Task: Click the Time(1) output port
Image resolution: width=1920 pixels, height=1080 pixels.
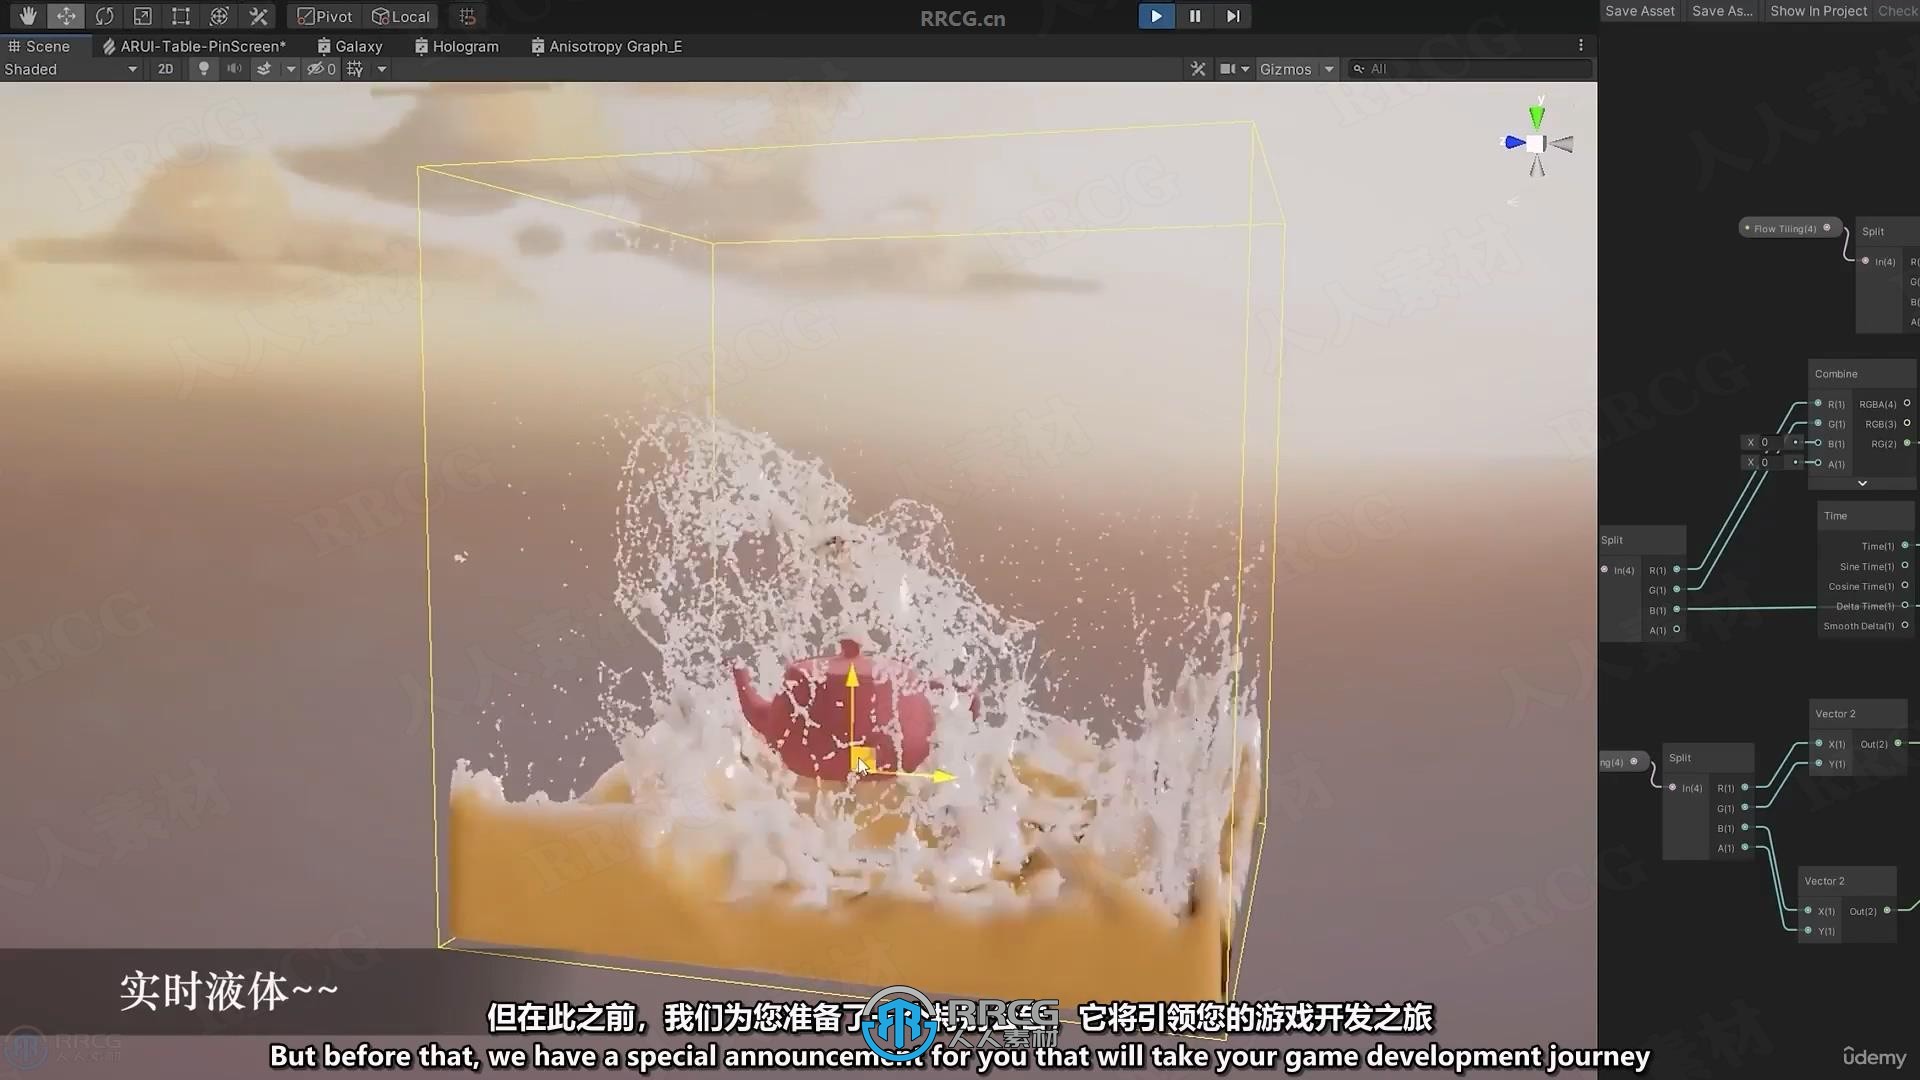Action: pos(1905,546)
